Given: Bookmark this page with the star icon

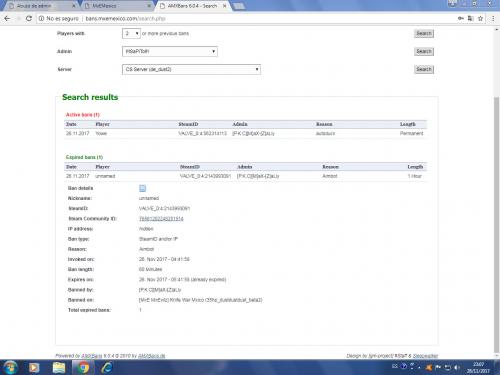Looking at the screenshot, I should pos(480,18).
